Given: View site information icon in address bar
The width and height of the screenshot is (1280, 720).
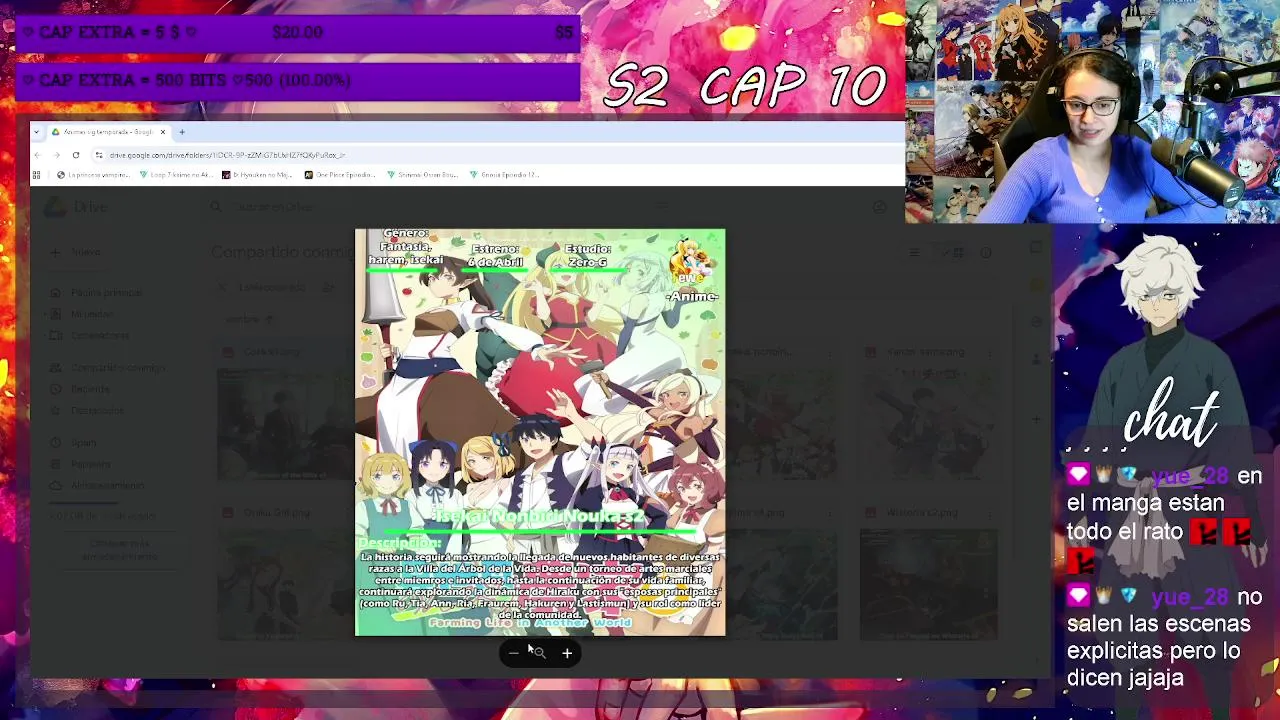Looking at the screenshot, I should 98,155.
